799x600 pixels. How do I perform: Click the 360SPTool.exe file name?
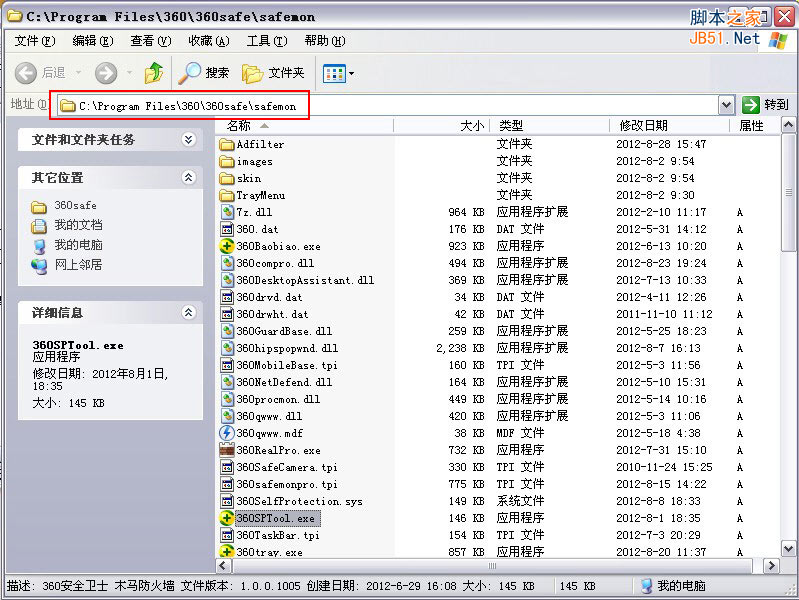click(276, 518)
